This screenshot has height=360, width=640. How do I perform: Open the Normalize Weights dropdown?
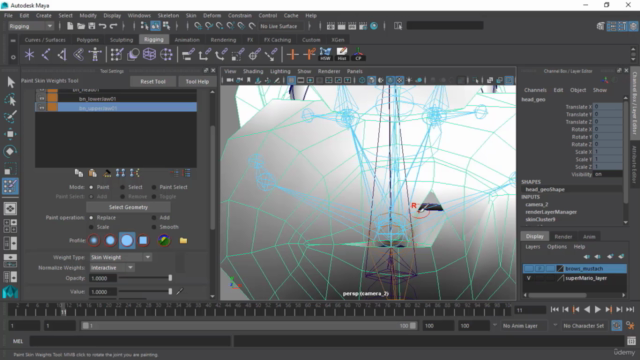click(112, 267)
